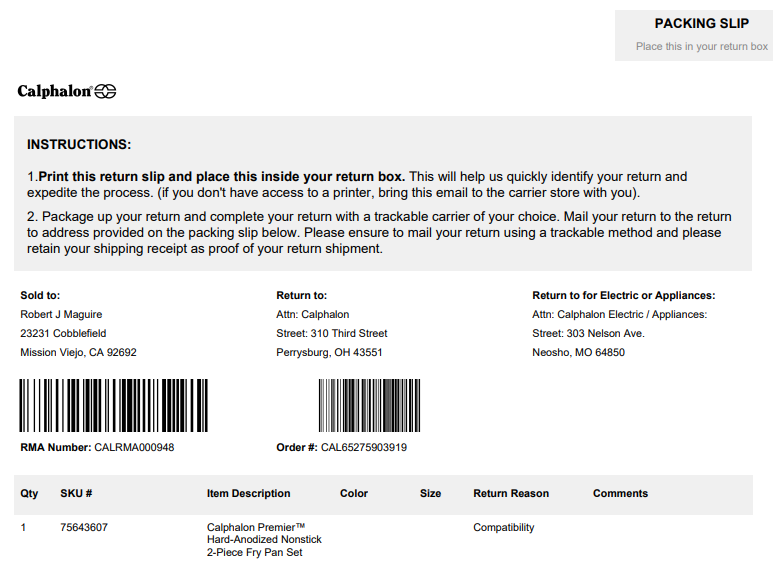
Task: Click the INSTRUCTIONS: heading
Action: 79,144
